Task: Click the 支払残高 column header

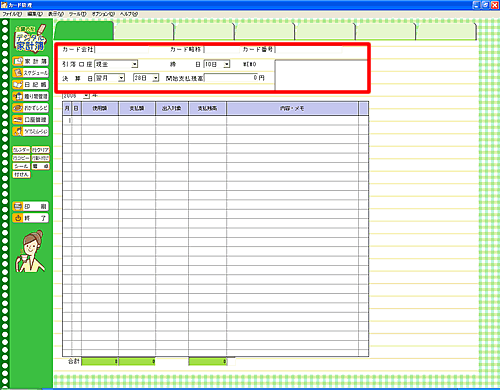Action: click(x=208, y=109)
